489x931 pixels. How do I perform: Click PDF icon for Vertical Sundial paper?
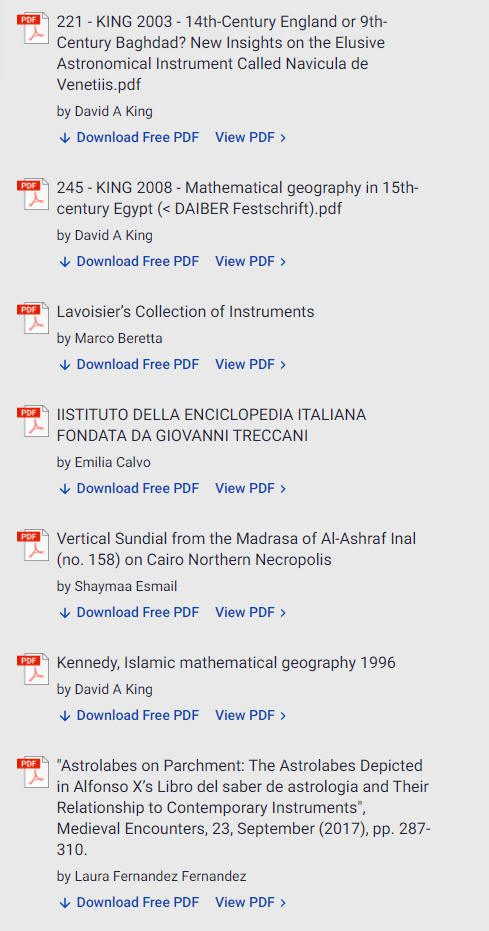pyautogui.click(x=33, y=546)
